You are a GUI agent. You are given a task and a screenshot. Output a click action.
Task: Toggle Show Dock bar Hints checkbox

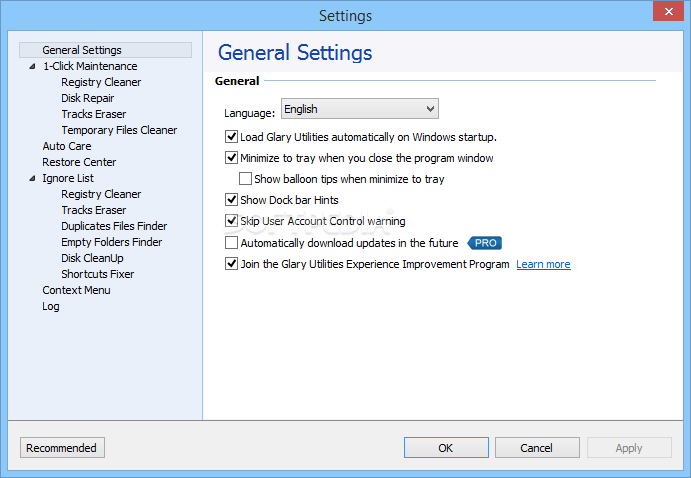231,200
